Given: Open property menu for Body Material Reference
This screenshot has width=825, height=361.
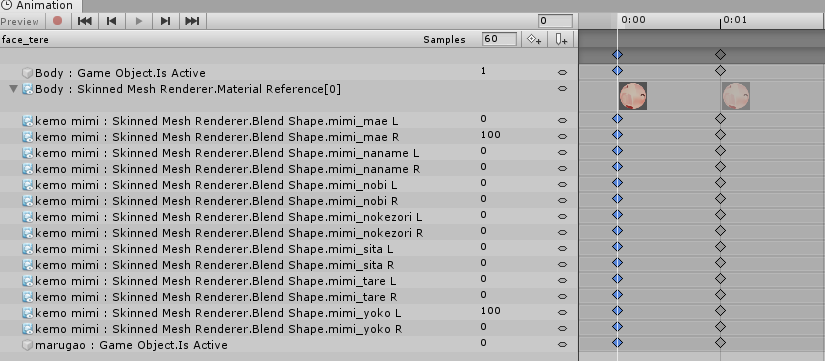Looking at the screenshot, I should point(562,88).
